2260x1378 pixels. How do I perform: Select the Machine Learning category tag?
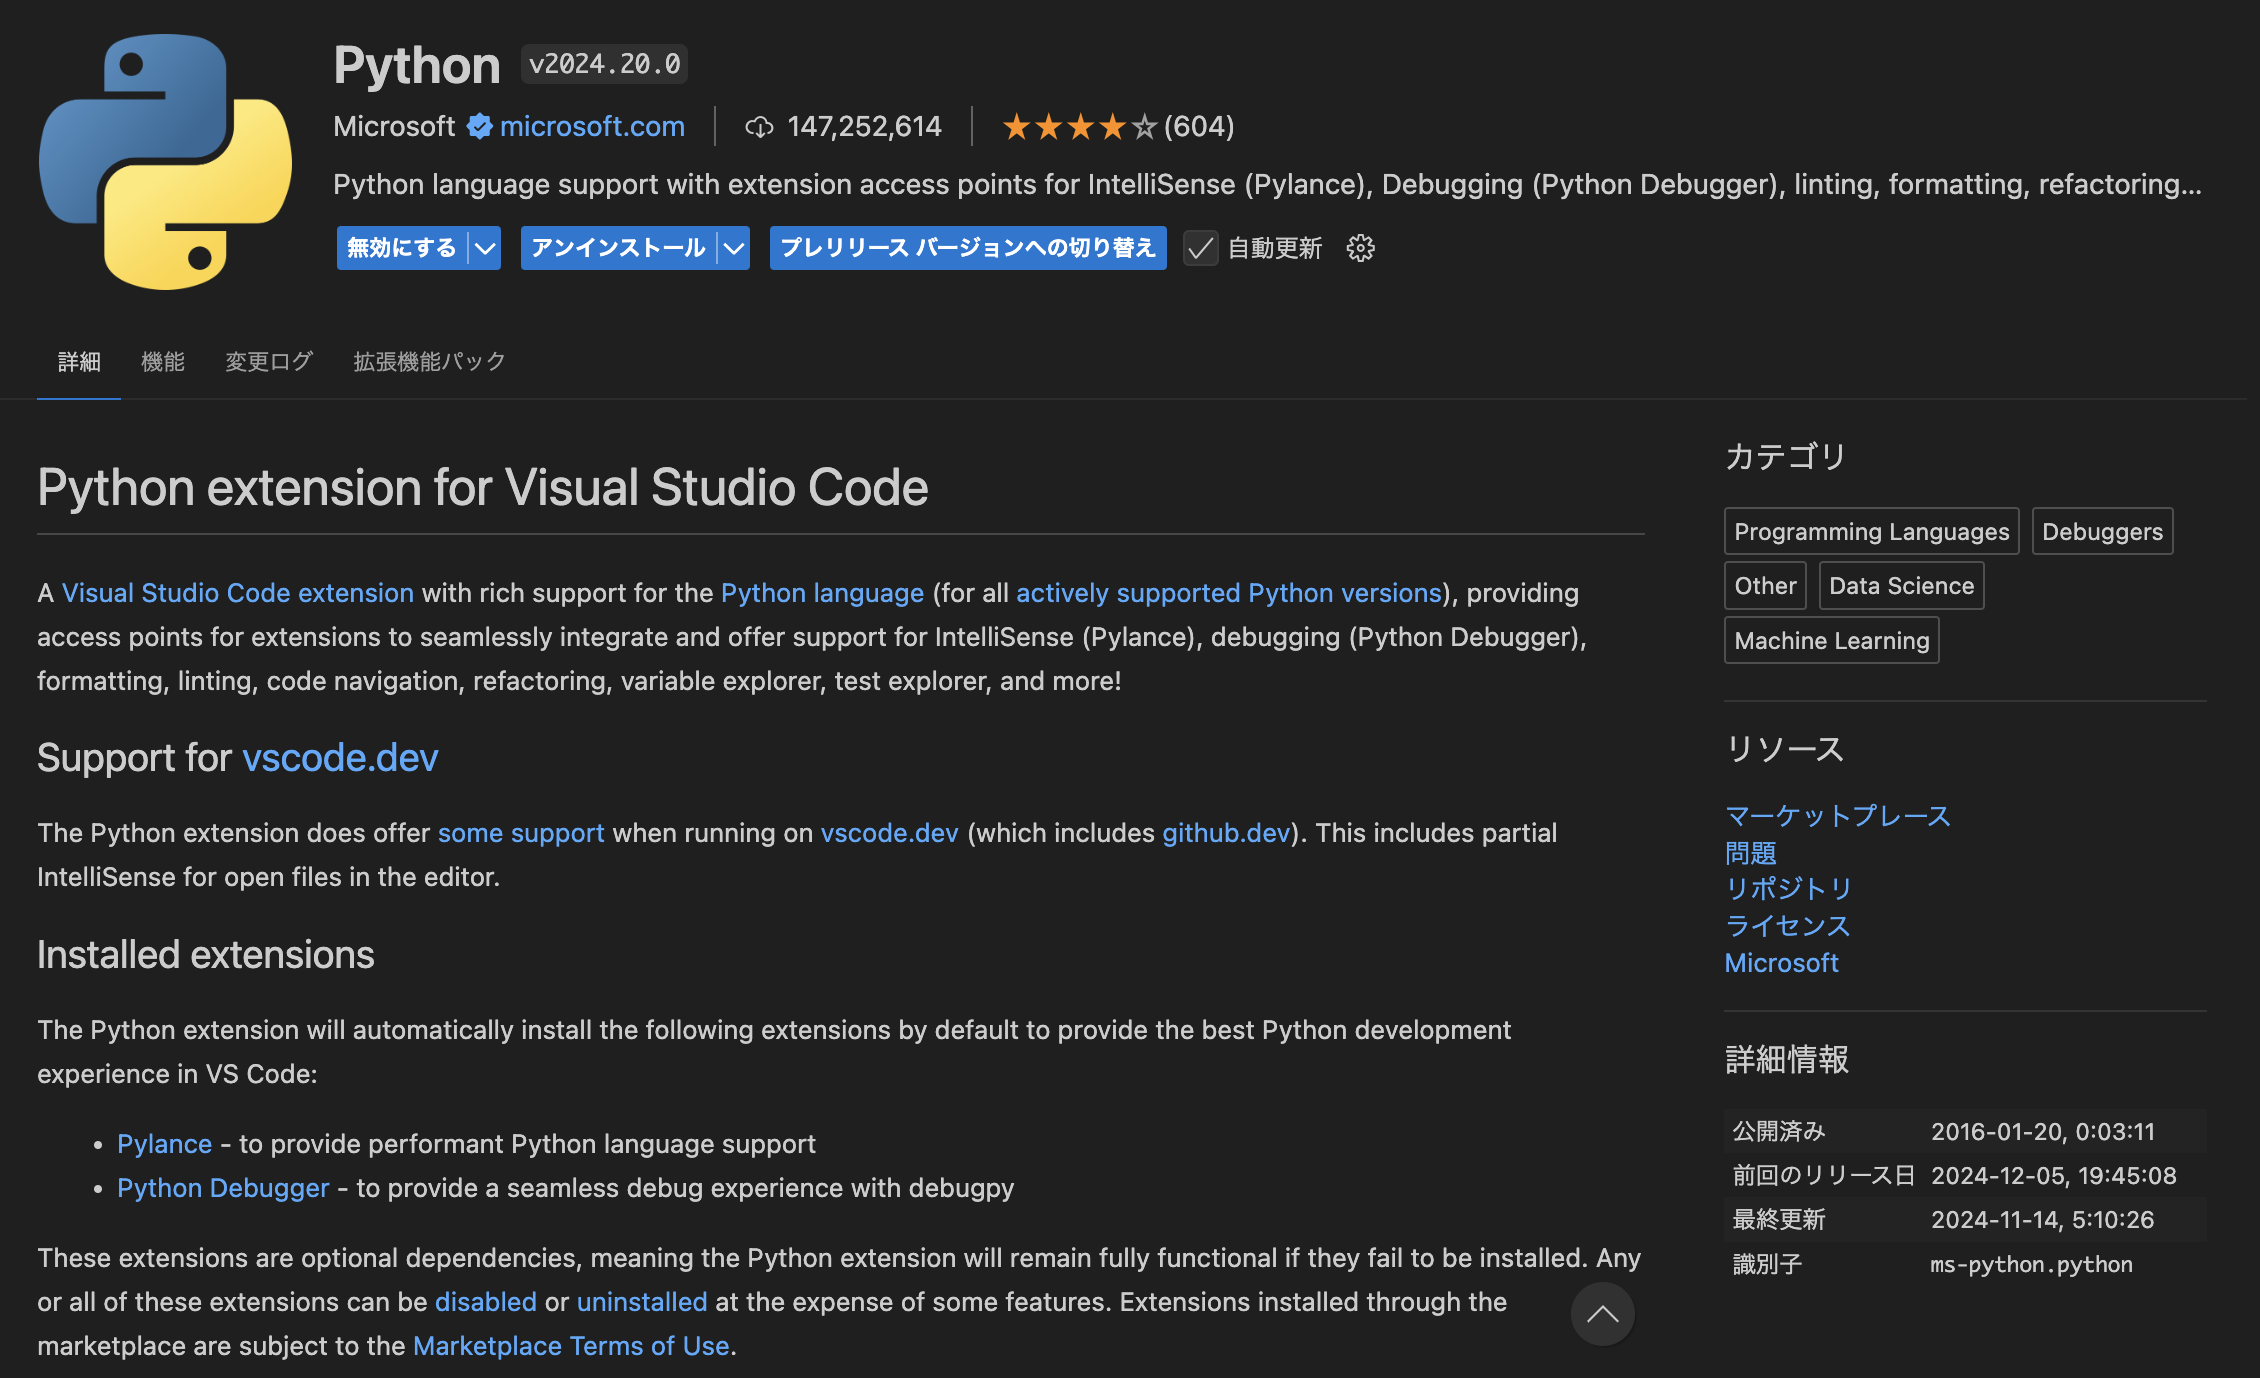tap(1830, 640)
